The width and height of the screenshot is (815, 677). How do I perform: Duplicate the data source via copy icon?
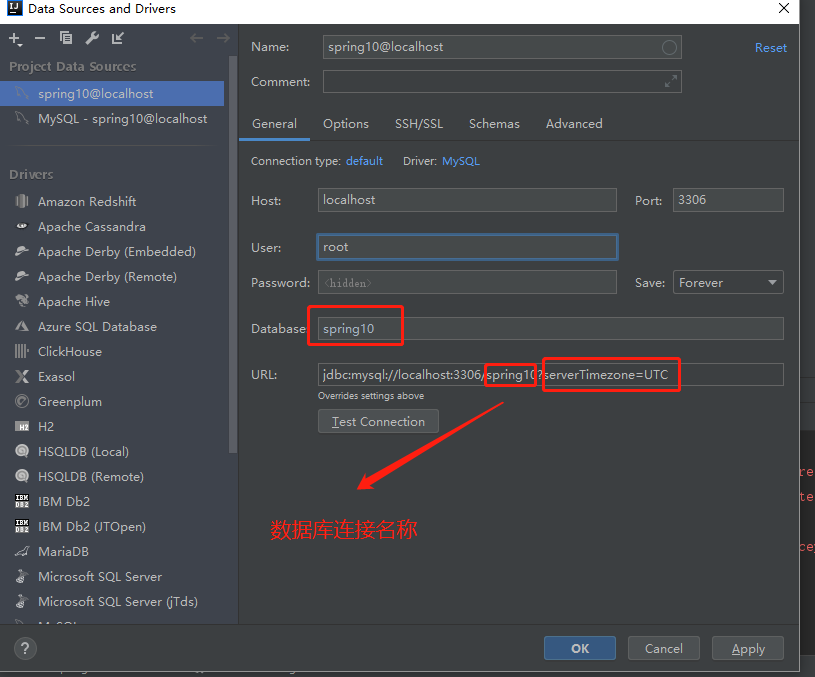click(x=64, y=38)
